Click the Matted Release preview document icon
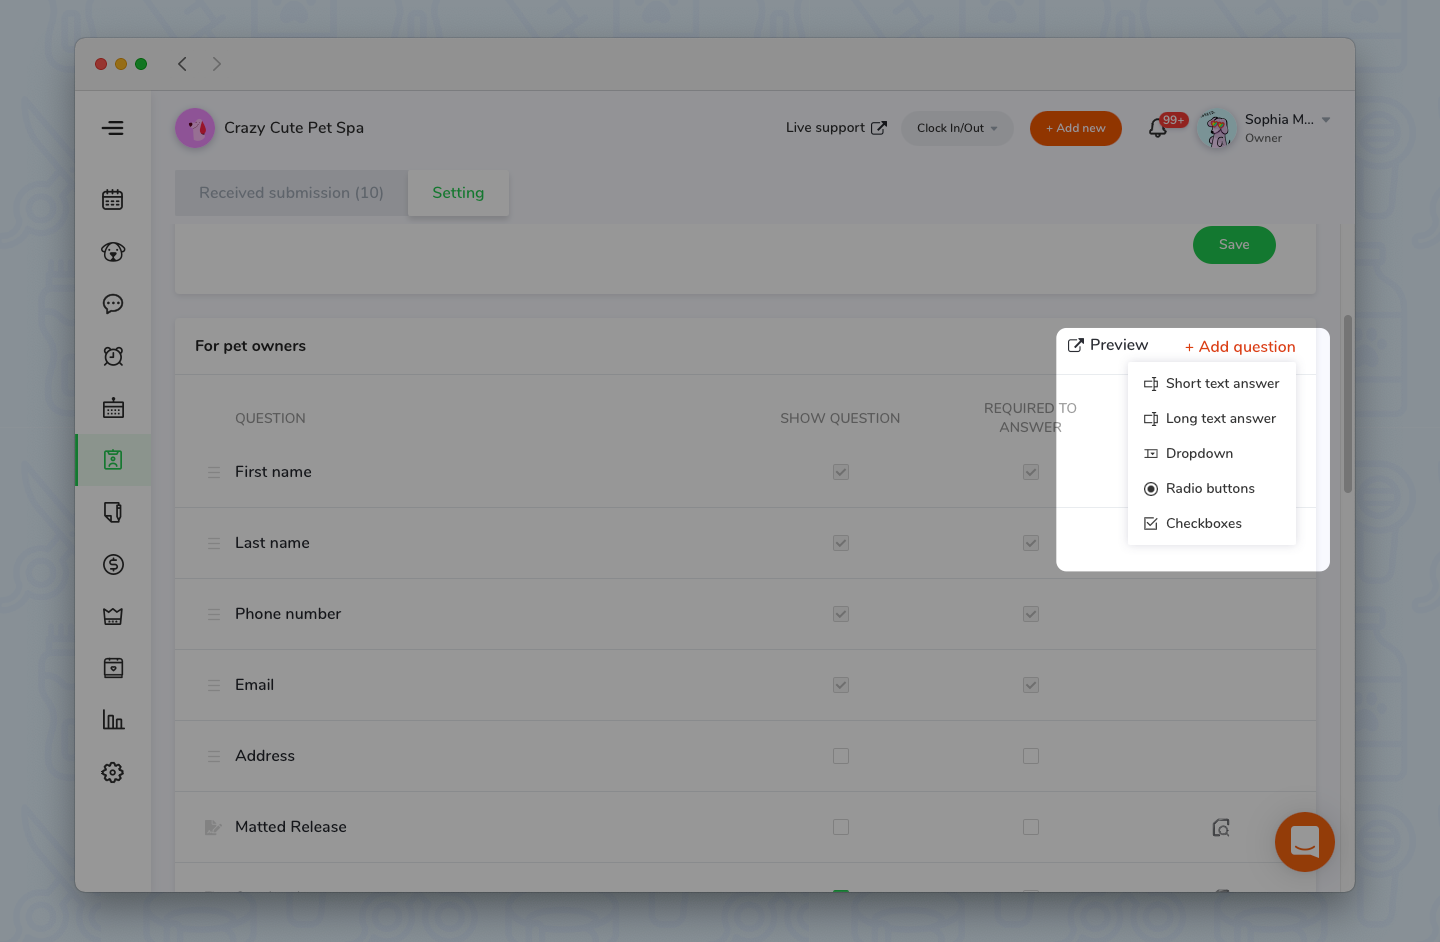Screen dimensions: 1440x942 pyautogui.click(x=1221, y=827)
